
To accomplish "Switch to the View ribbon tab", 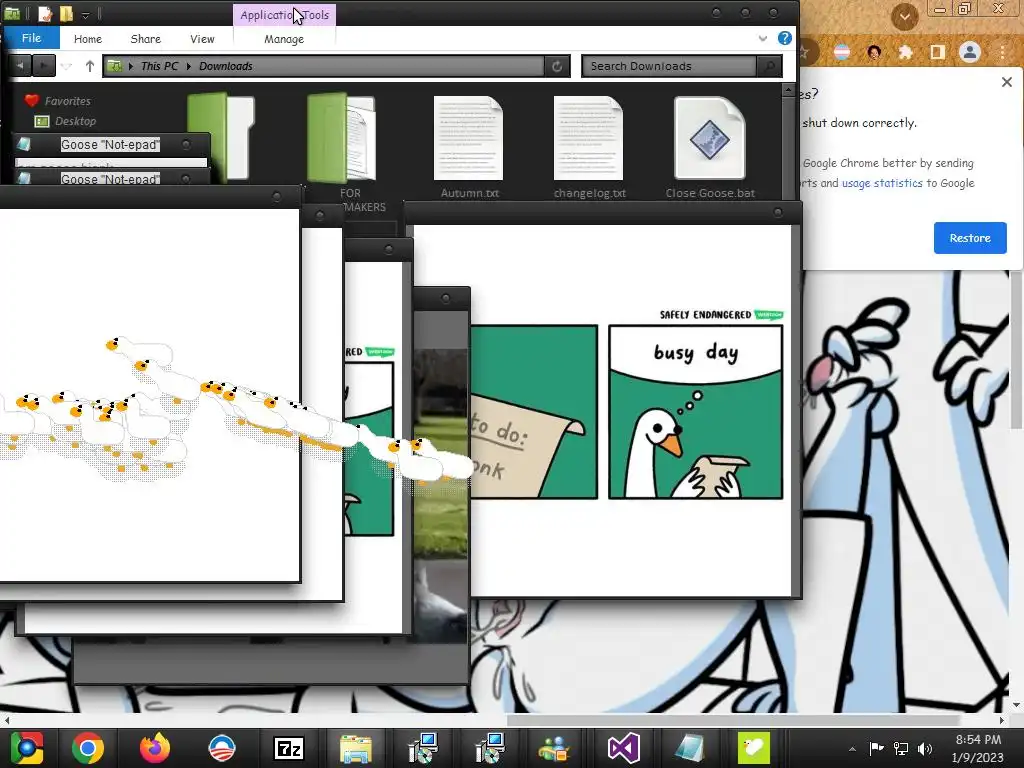I will pos(202,39).
